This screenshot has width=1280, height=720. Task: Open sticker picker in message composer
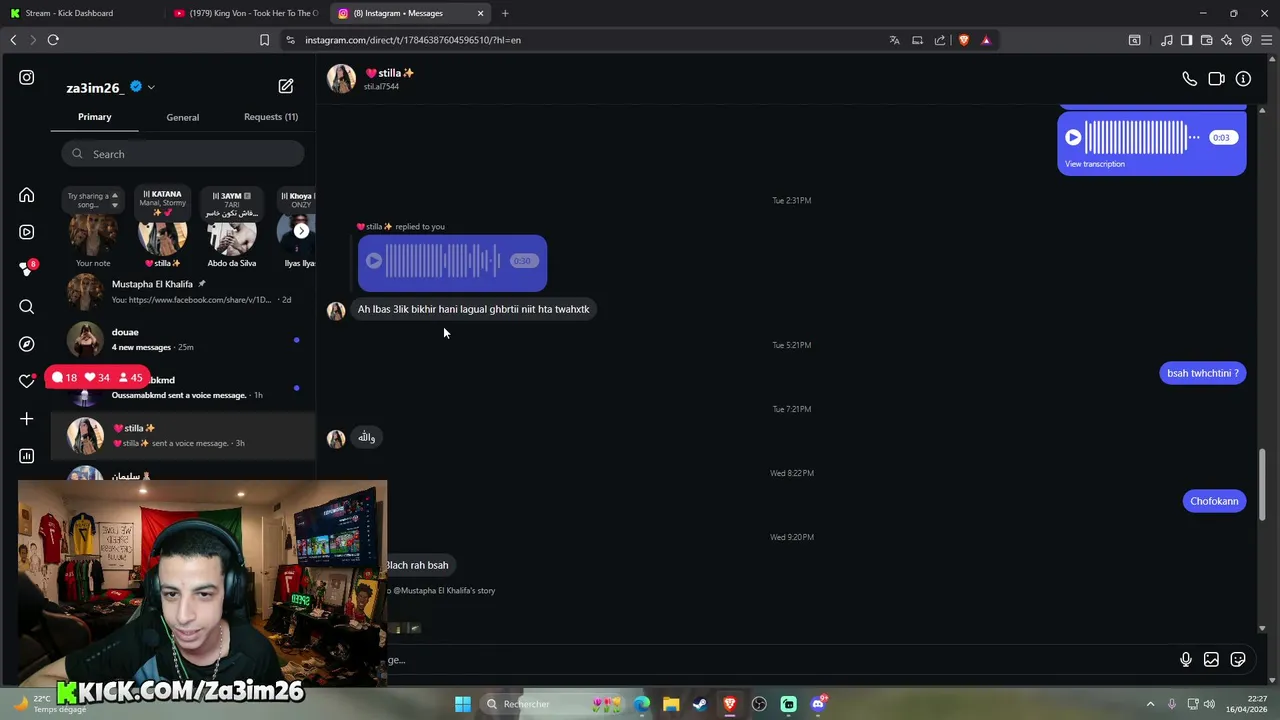pos(1238,660)
